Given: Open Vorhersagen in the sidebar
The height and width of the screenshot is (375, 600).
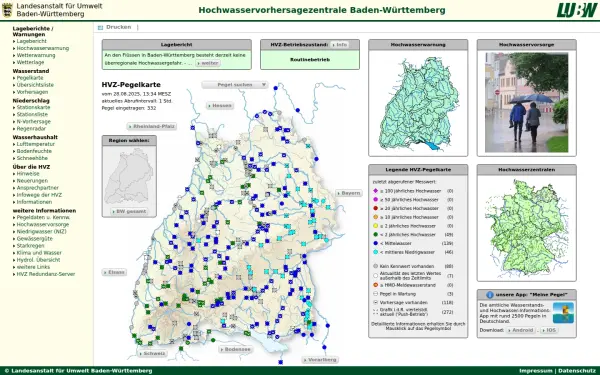Looking at the screenshot, I should pyautogui.click(x=33, y=92).
